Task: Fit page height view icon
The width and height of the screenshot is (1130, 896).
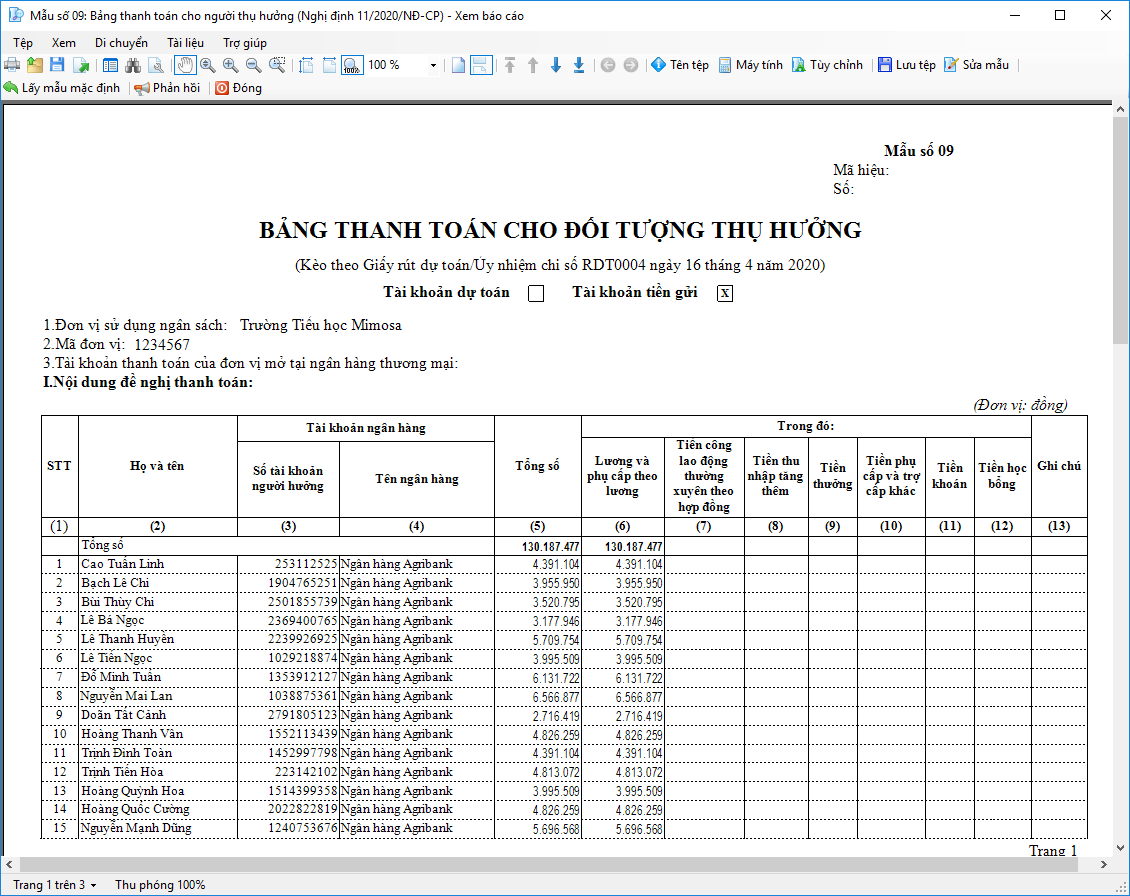Action: [306, 65]
